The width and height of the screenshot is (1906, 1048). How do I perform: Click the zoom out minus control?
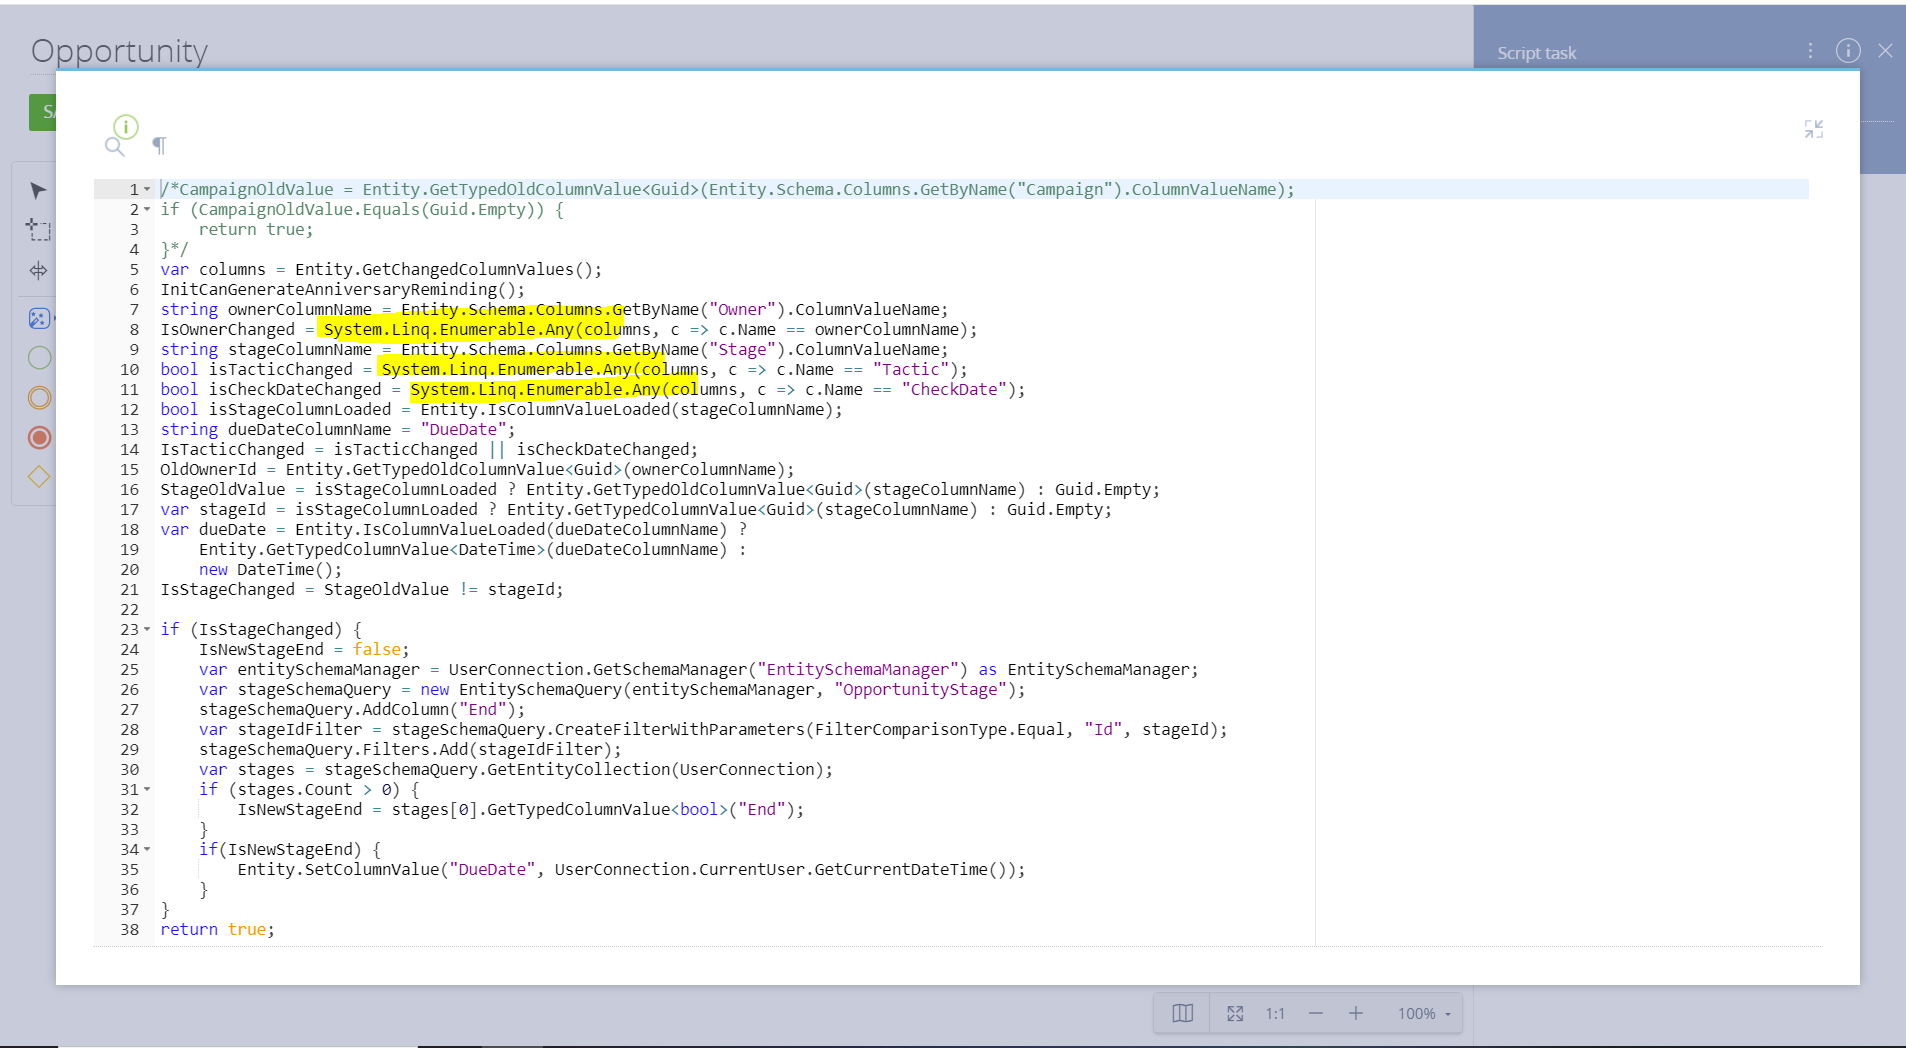point(1316,1013)
